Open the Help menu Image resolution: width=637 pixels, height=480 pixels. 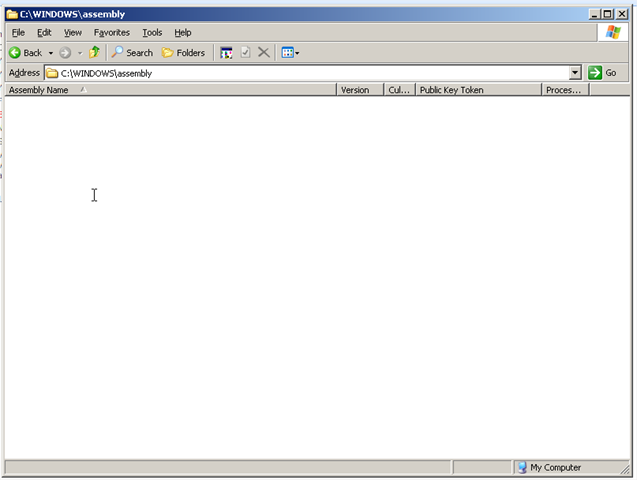pos(183,32)
